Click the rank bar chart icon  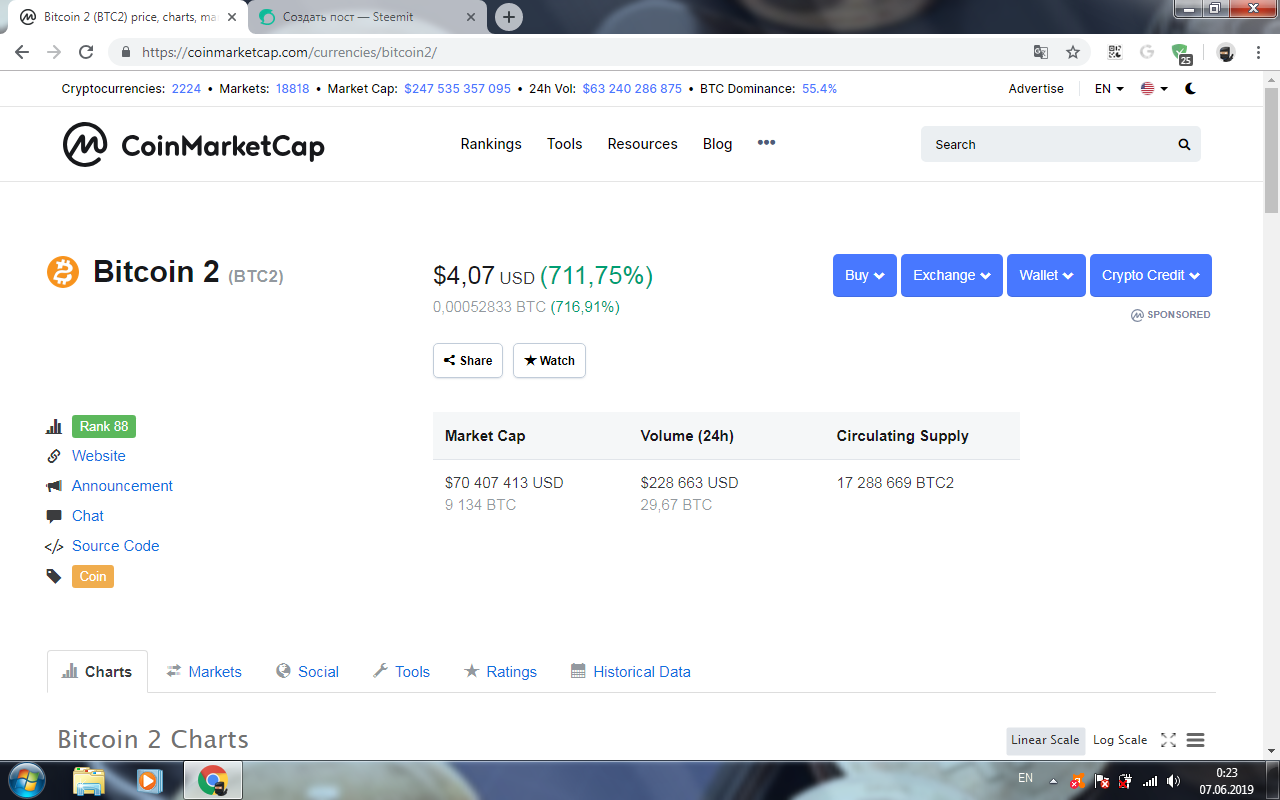(54, 427)
